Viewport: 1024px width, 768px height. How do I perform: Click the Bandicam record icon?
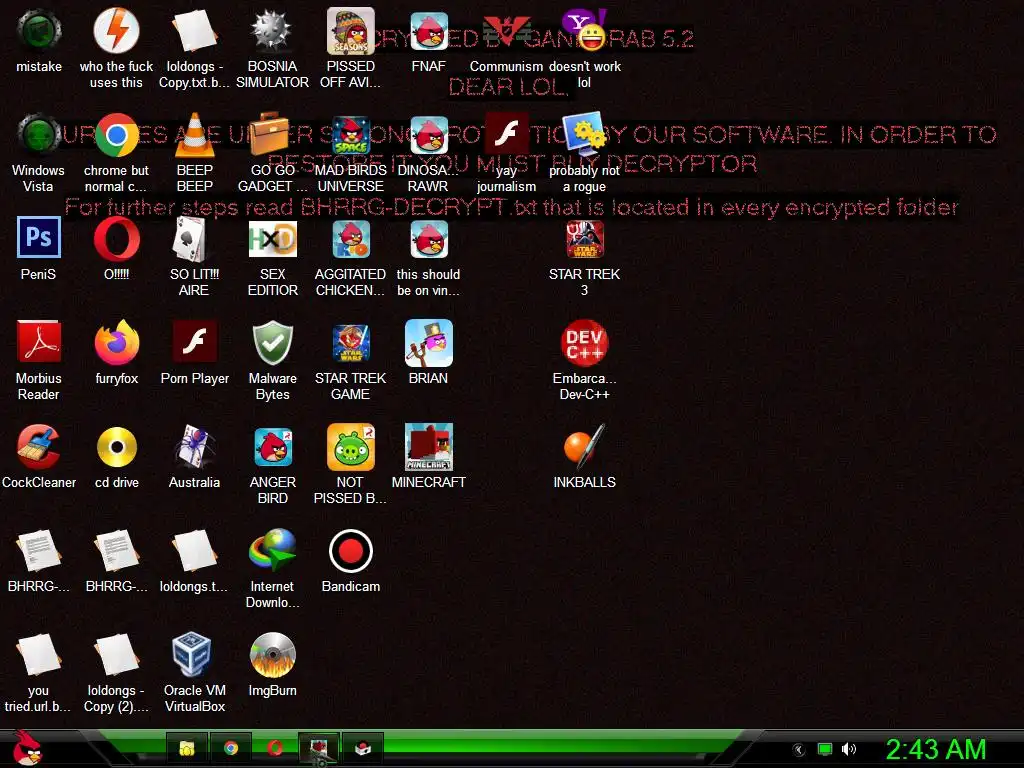351,551
